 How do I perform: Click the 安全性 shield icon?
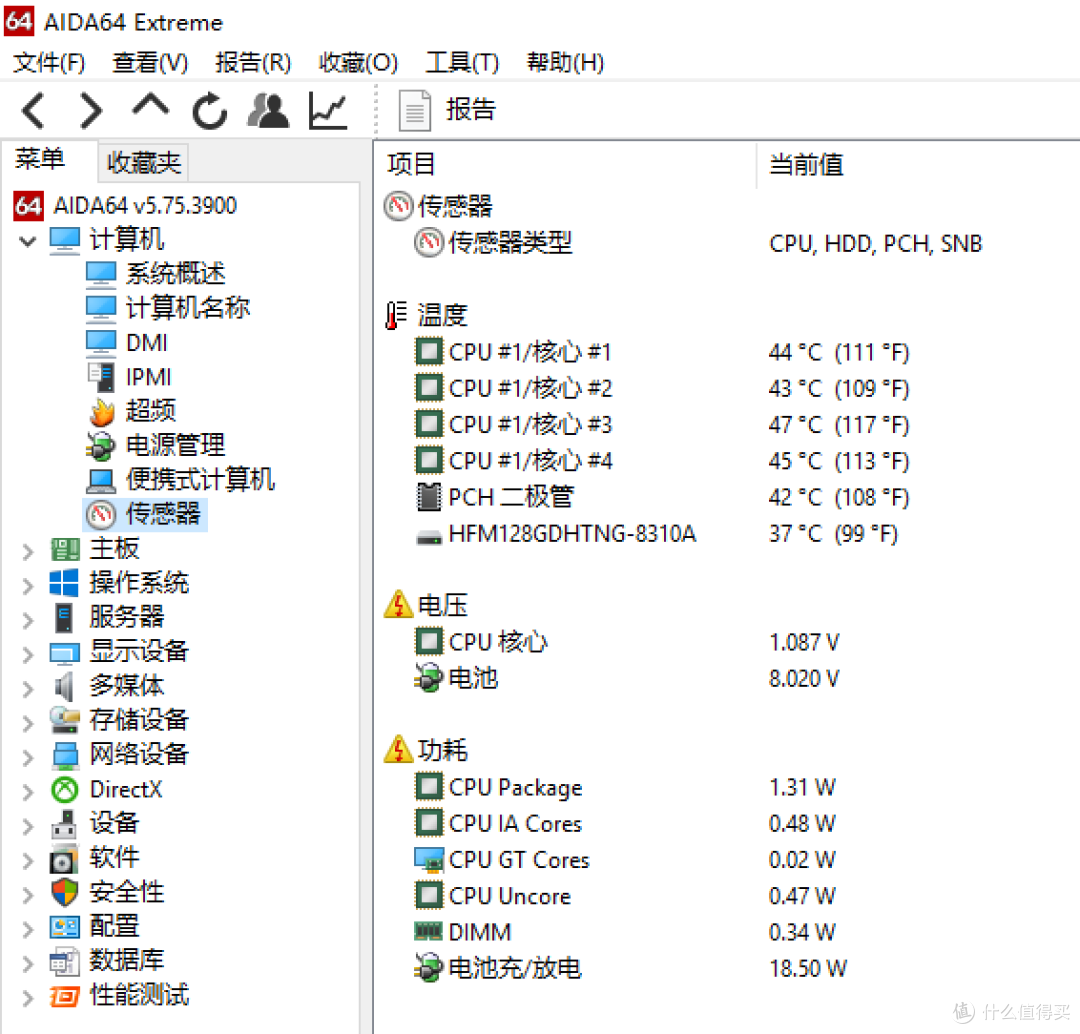point(65,893)
